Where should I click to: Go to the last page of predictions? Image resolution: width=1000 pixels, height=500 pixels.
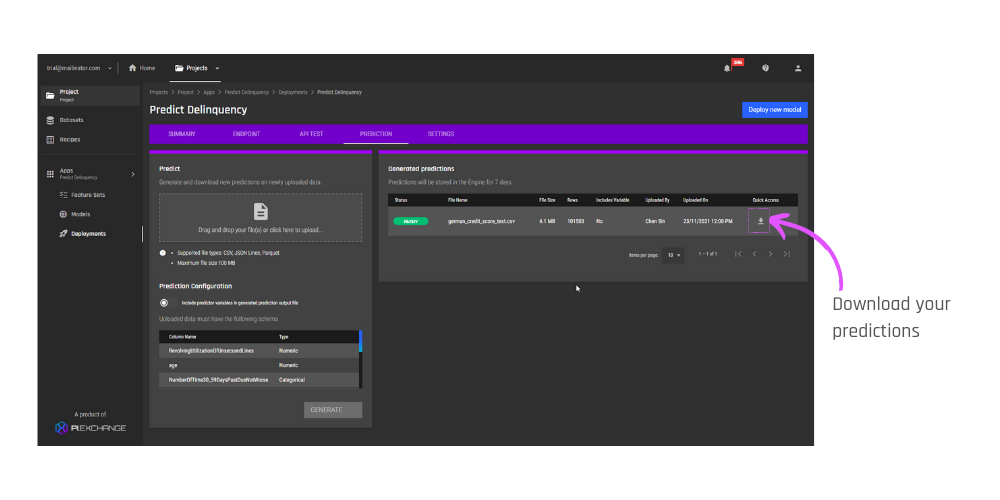tap(786, 254)
